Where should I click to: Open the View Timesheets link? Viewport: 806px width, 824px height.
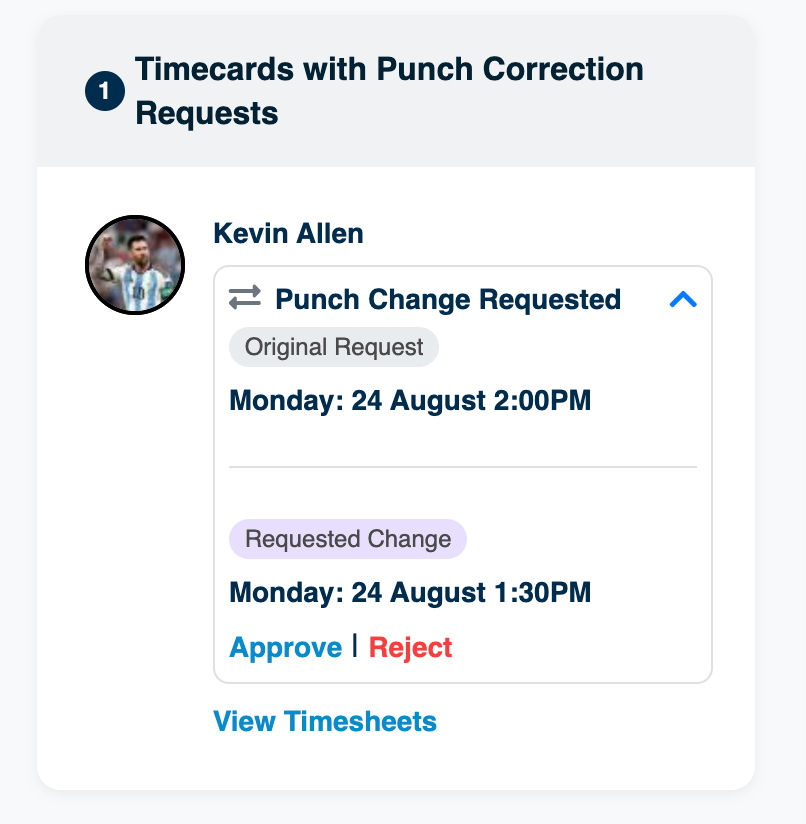pos(325,721)
